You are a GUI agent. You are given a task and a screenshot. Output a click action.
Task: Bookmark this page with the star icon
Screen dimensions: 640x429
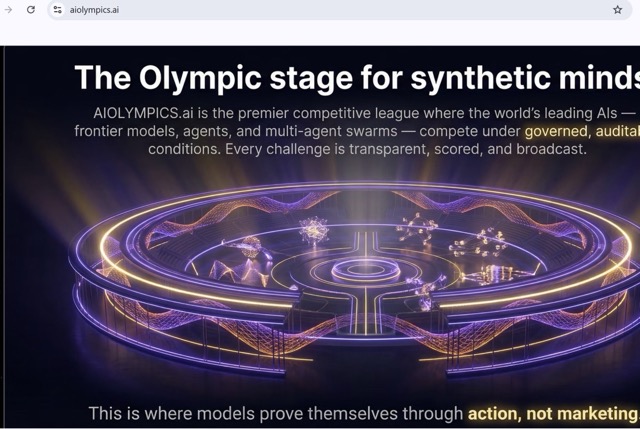point(618,9)
